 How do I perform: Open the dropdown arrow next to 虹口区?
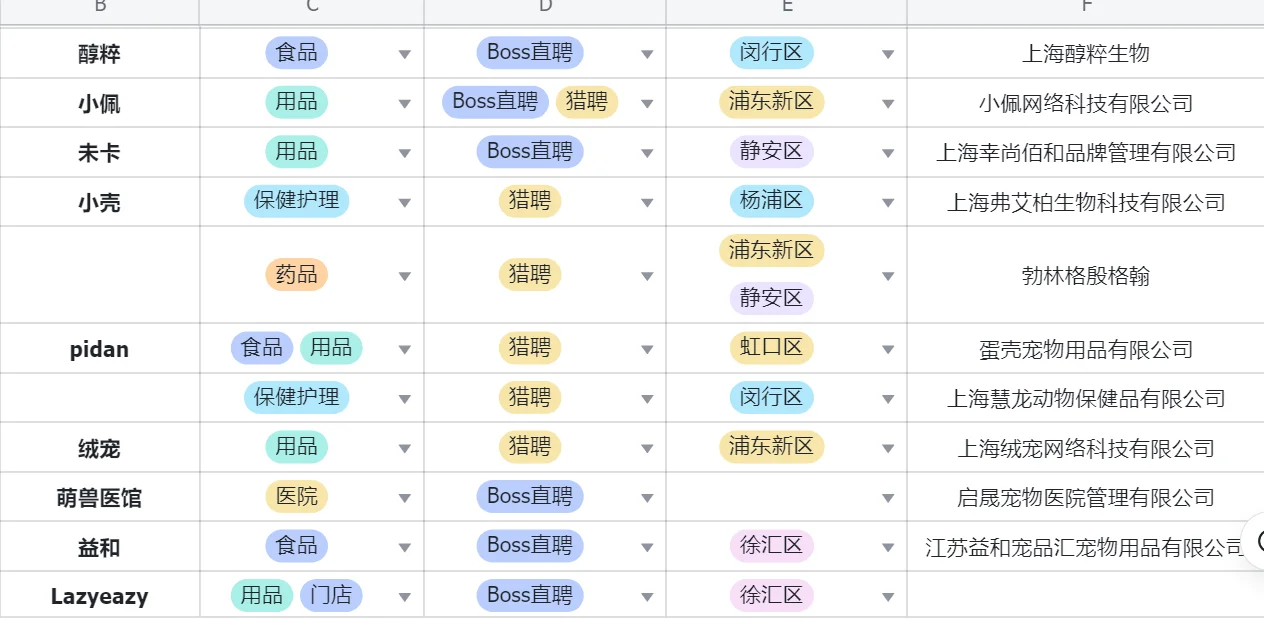click(x=887, y=350)
